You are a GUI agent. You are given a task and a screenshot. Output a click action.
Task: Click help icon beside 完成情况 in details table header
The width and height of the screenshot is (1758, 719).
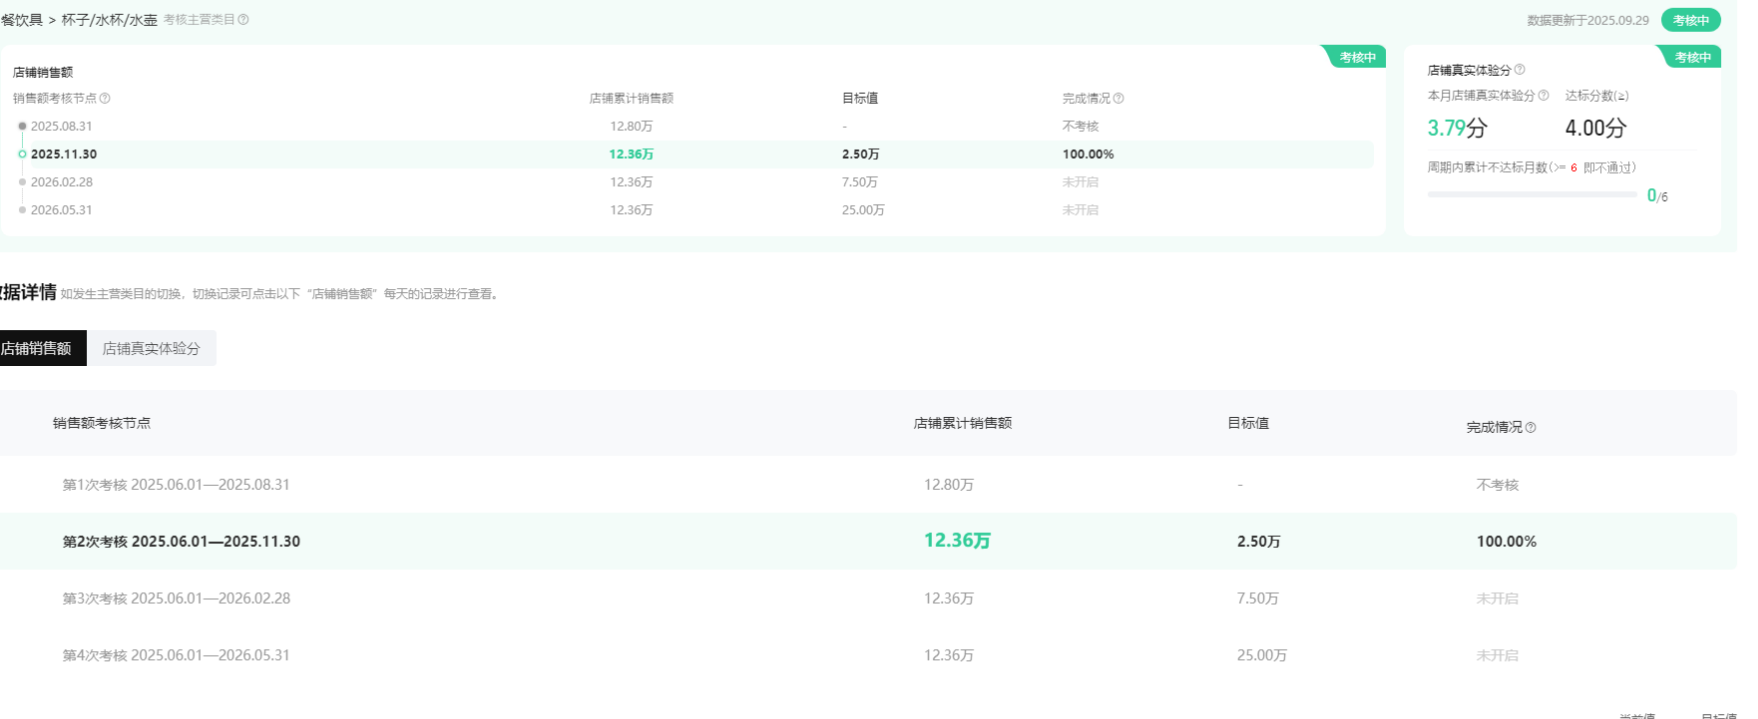(x=1531, y=428)
